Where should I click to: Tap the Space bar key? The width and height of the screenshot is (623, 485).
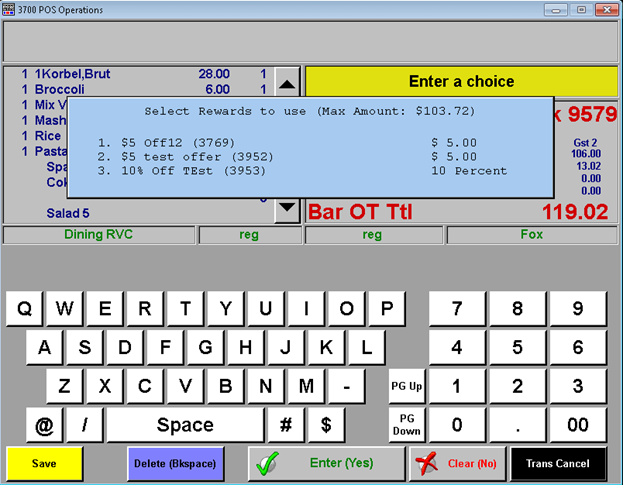(x=185, y=425)
